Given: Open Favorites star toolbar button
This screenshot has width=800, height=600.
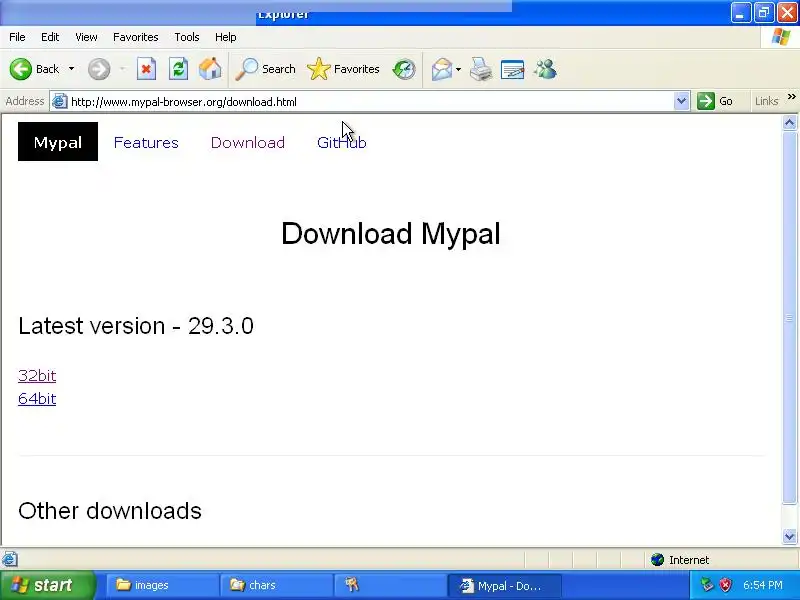Looking at the screenshot, I should pyautogui.click(x=343, y=69).
